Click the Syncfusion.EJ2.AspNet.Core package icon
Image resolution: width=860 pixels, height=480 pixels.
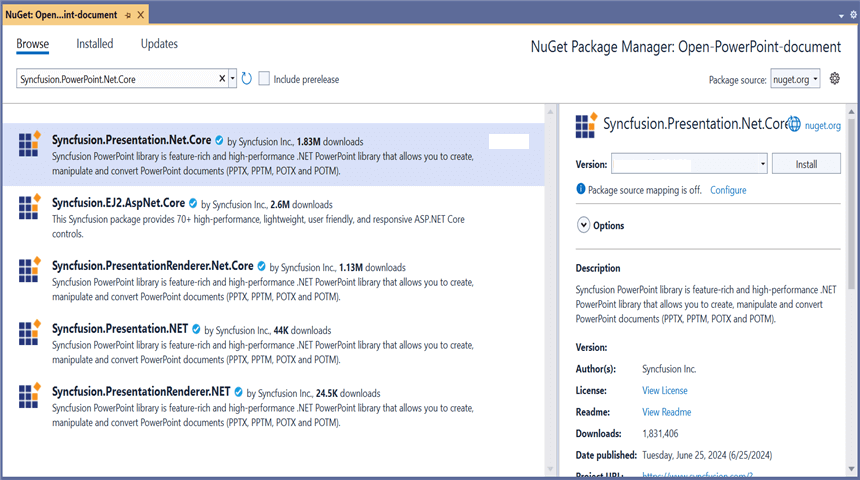(x=30, y=207)
